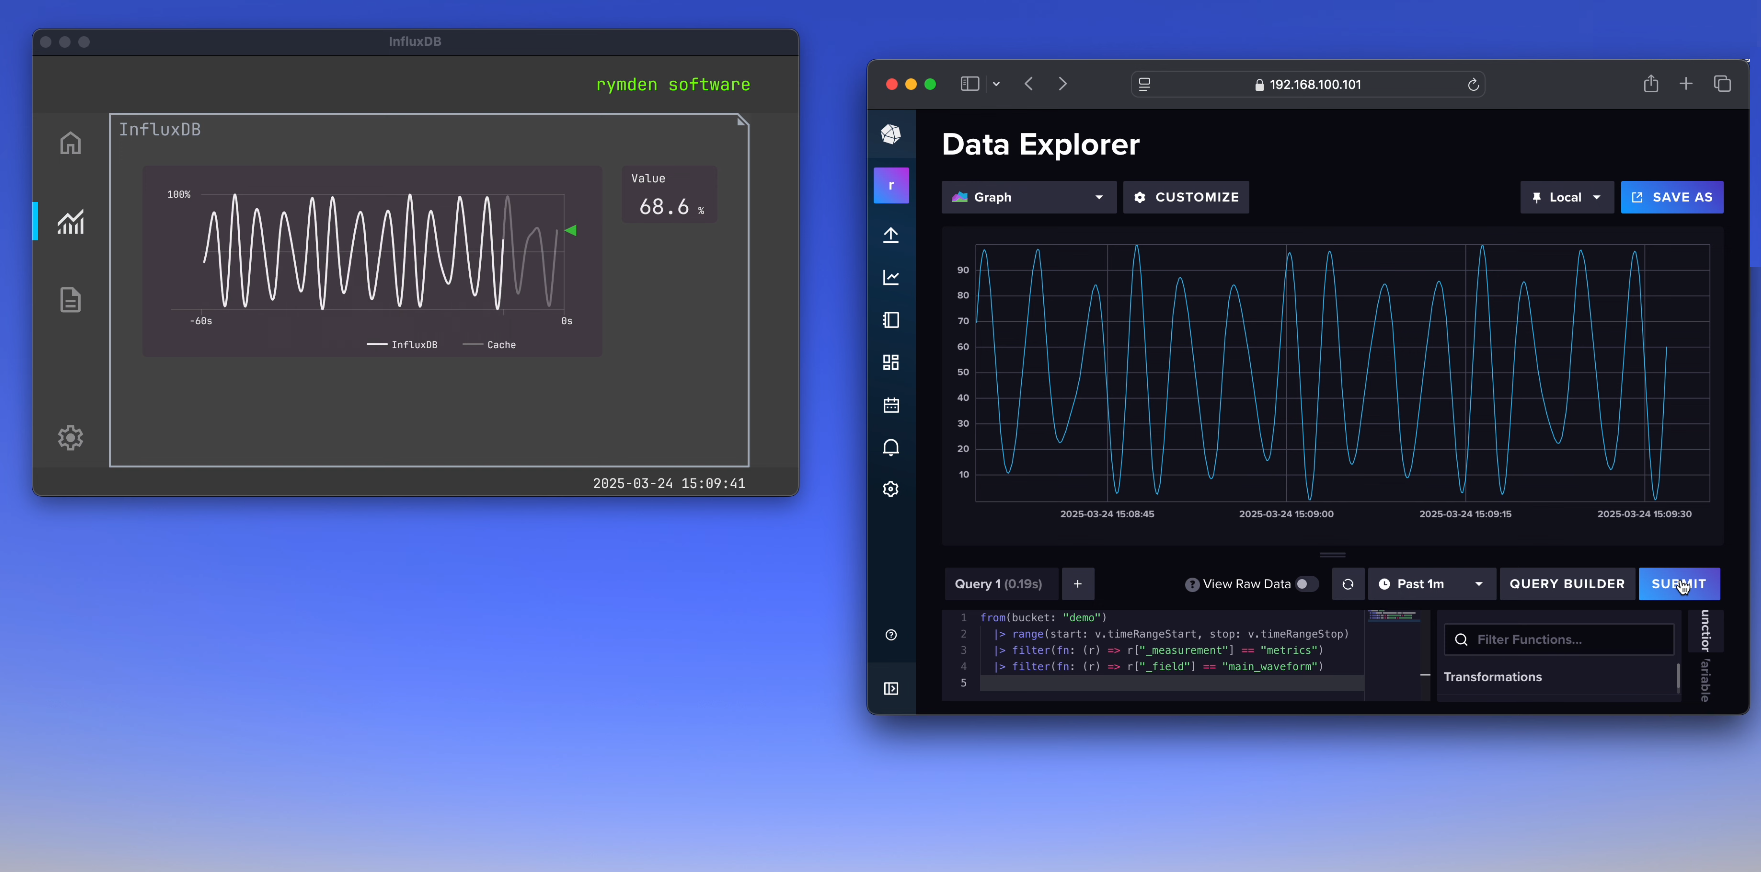Click the green marker triangle on InfluxDB app chart
Viewport: 1761px width, 872px height.
pos(570,230)
